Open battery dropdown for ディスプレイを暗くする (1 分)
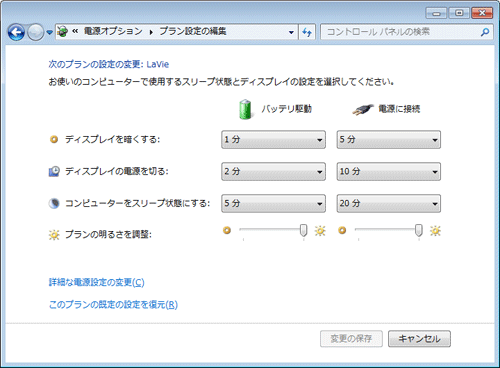The height and width of the screenshot is (368, 500). [x=273, y=139]
